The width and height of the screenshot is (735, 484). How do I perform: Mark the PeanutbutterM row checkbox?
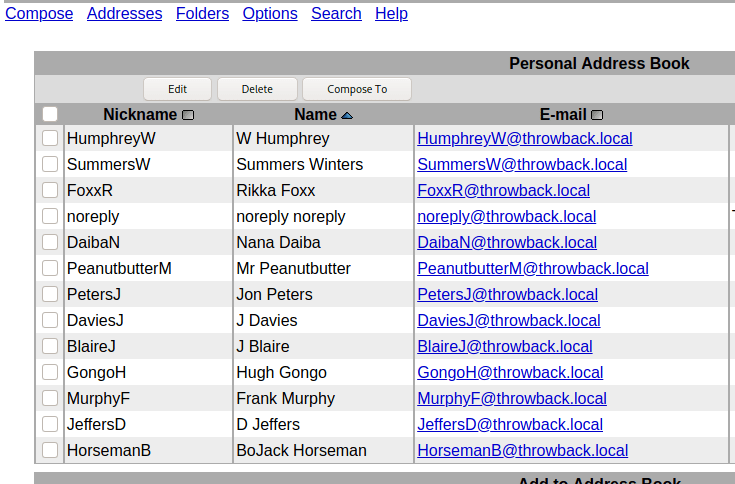pyautogui.click(x=50, y=268)
